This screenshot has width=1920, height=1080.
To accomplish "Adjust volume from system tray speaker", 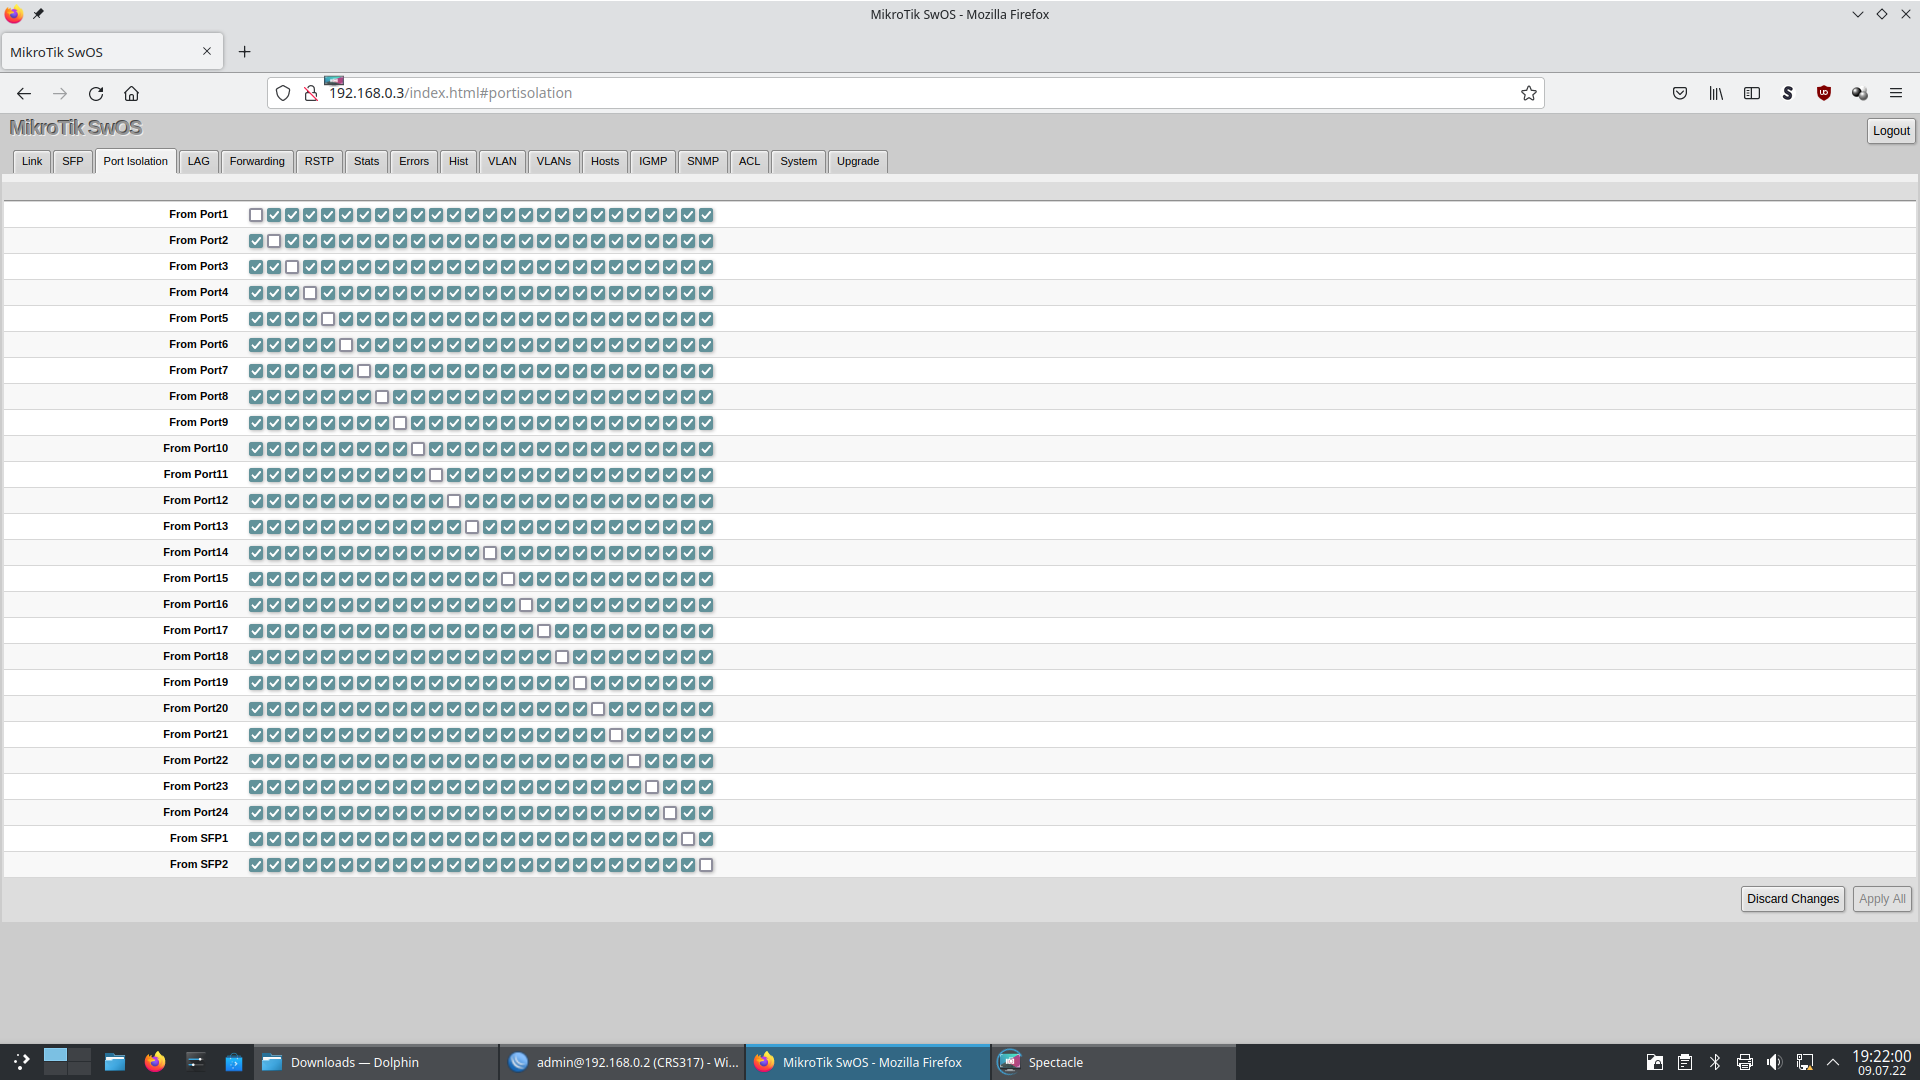I will [x=1774, y=1062].
